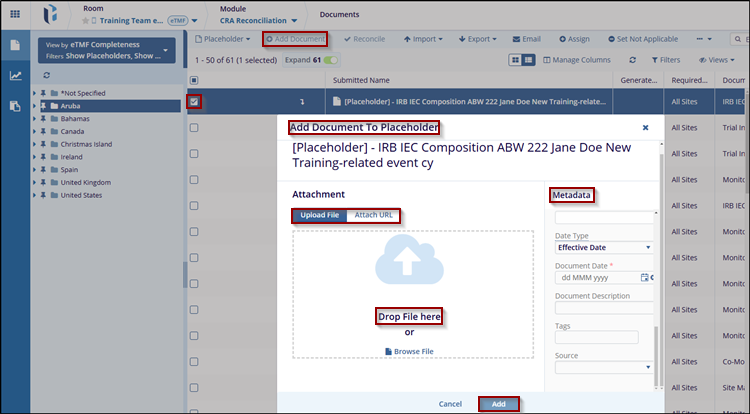
Task: Click the Browse File link
Action: (x=409, y=351)
